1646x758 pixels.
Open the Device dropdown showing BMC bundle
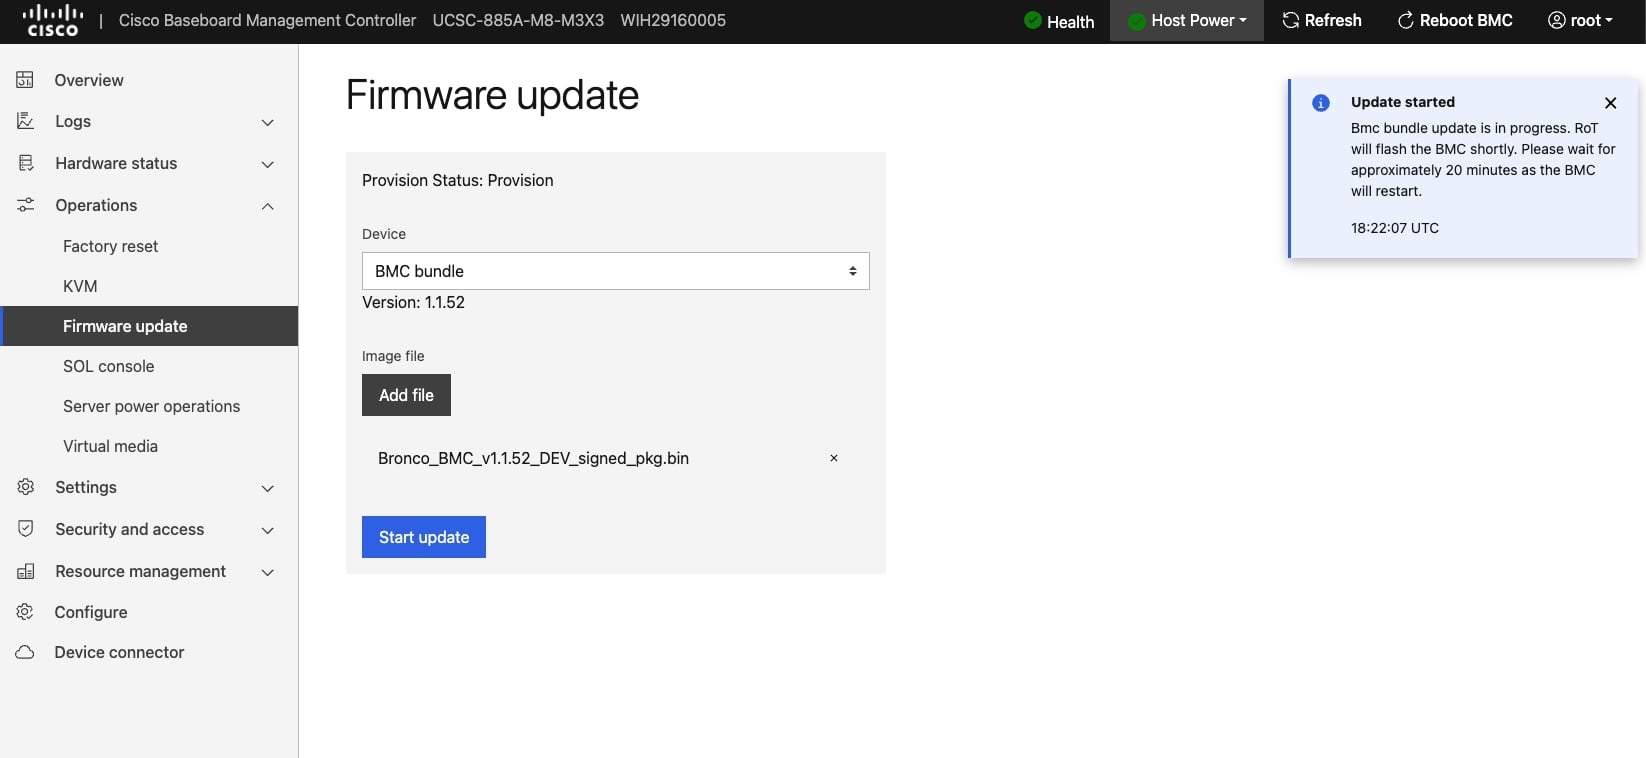click(616, 271)
